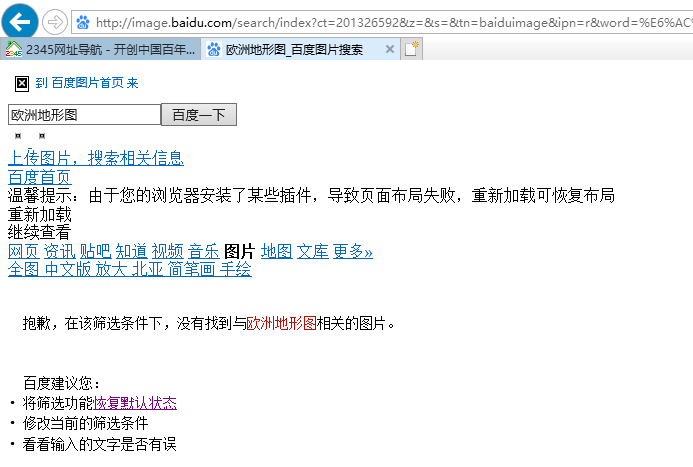Go to the 网页 search category
Image resolution: width=693 pixels, height=467 pixels.
pos(24,251)
